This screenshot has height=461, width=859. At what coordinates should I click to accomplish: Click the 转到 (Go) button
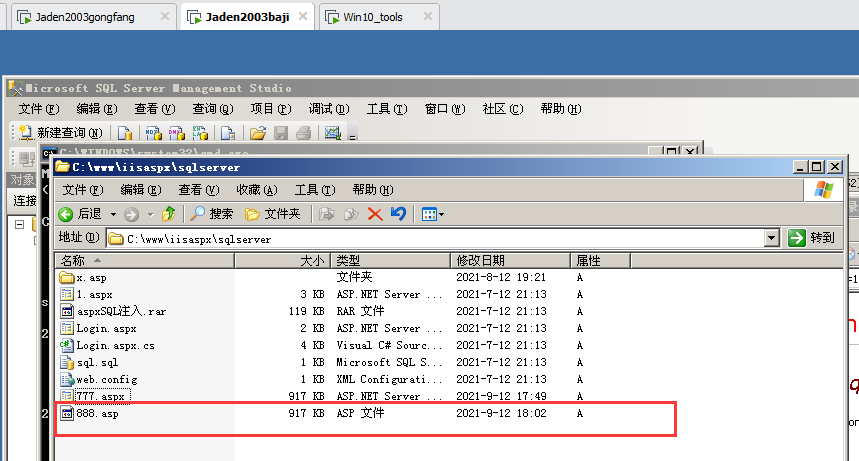[x=811, y=238]
